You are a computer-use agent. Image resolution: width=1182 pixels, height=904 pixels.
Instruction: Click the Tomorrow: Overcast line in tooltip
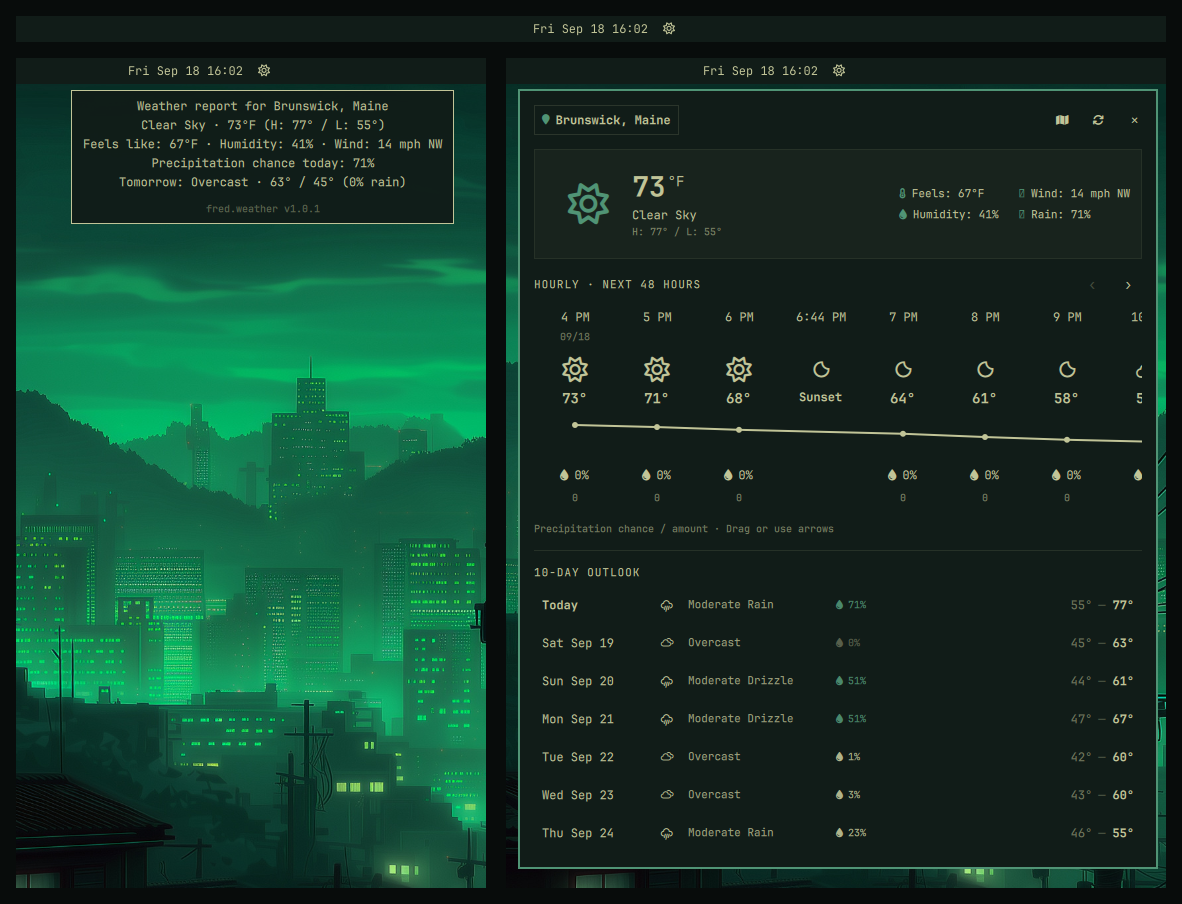(x=262, y=182)
